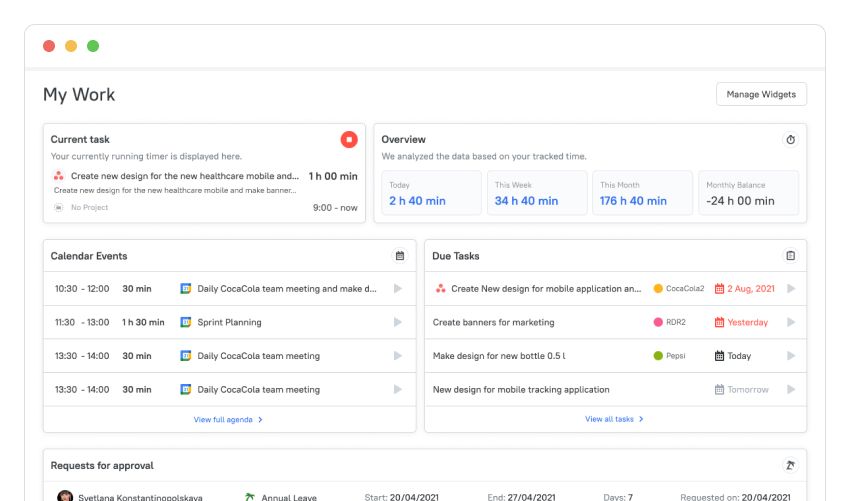Open the View full agenda link
850x501 pixels.
228,419
